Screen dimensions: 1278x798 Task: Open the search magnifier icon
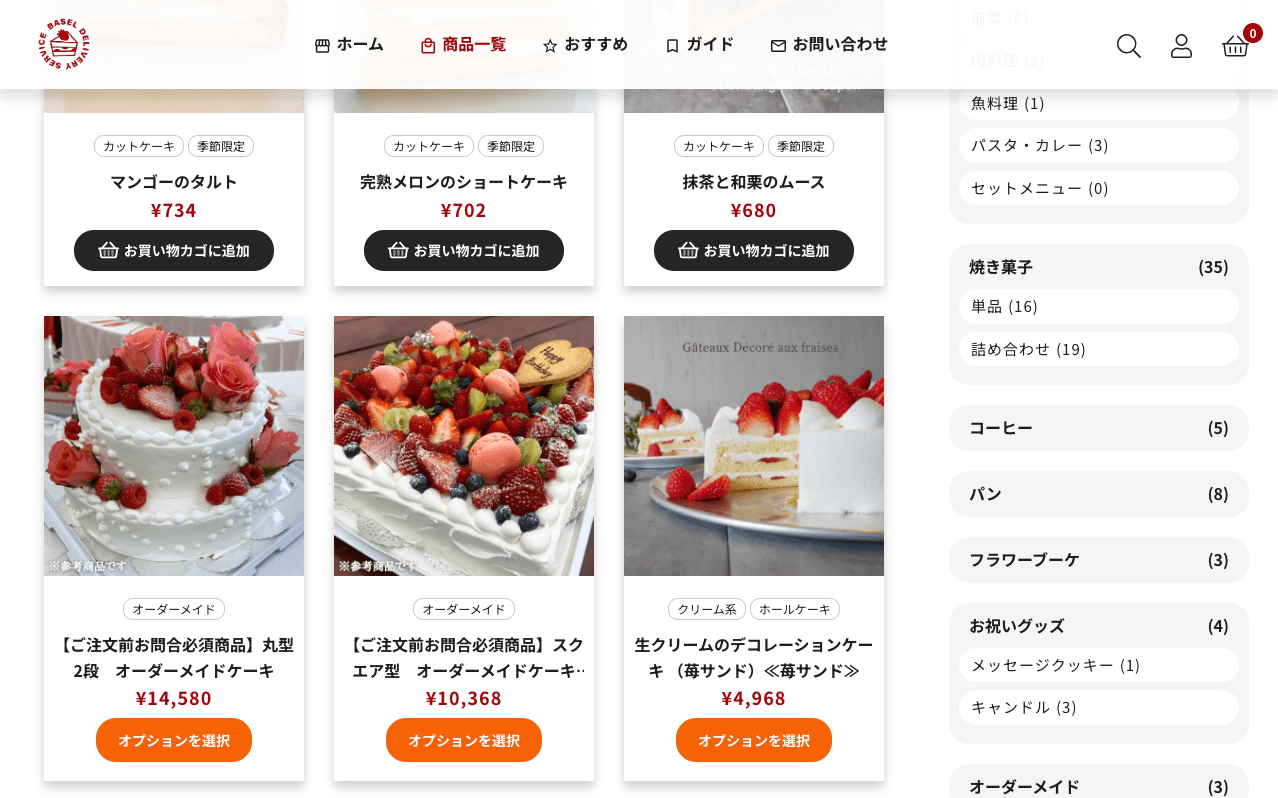click(1129, 46)
